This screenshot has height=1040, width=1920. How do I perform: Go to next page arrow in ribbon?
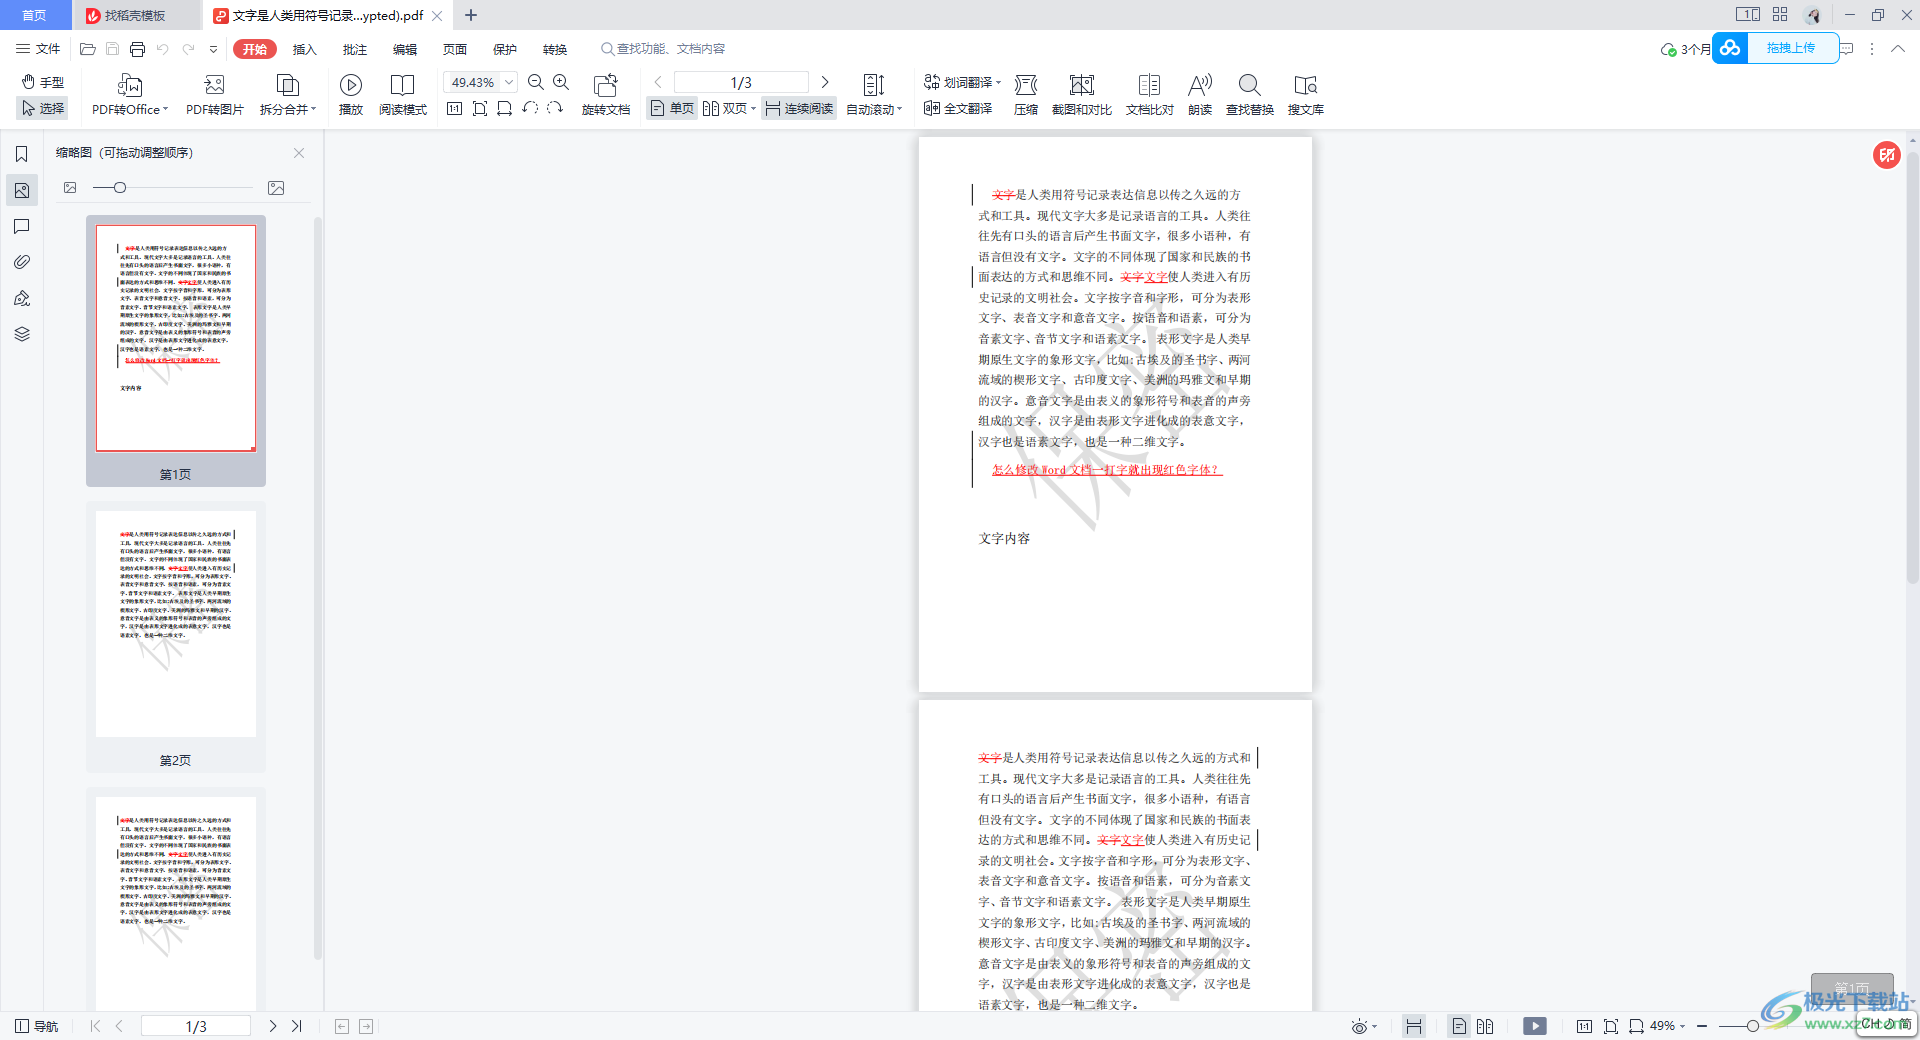click(825, 82)
